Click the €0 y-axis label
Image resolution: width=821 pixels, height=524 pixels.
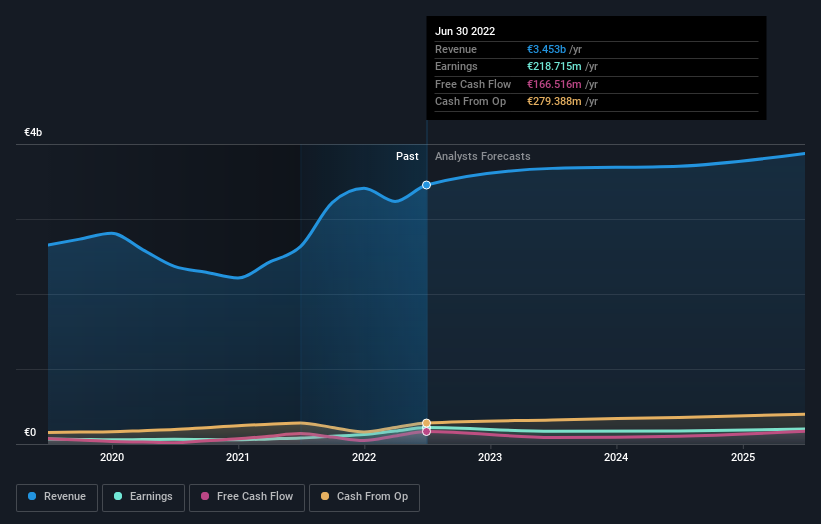[x=30, y=432]
